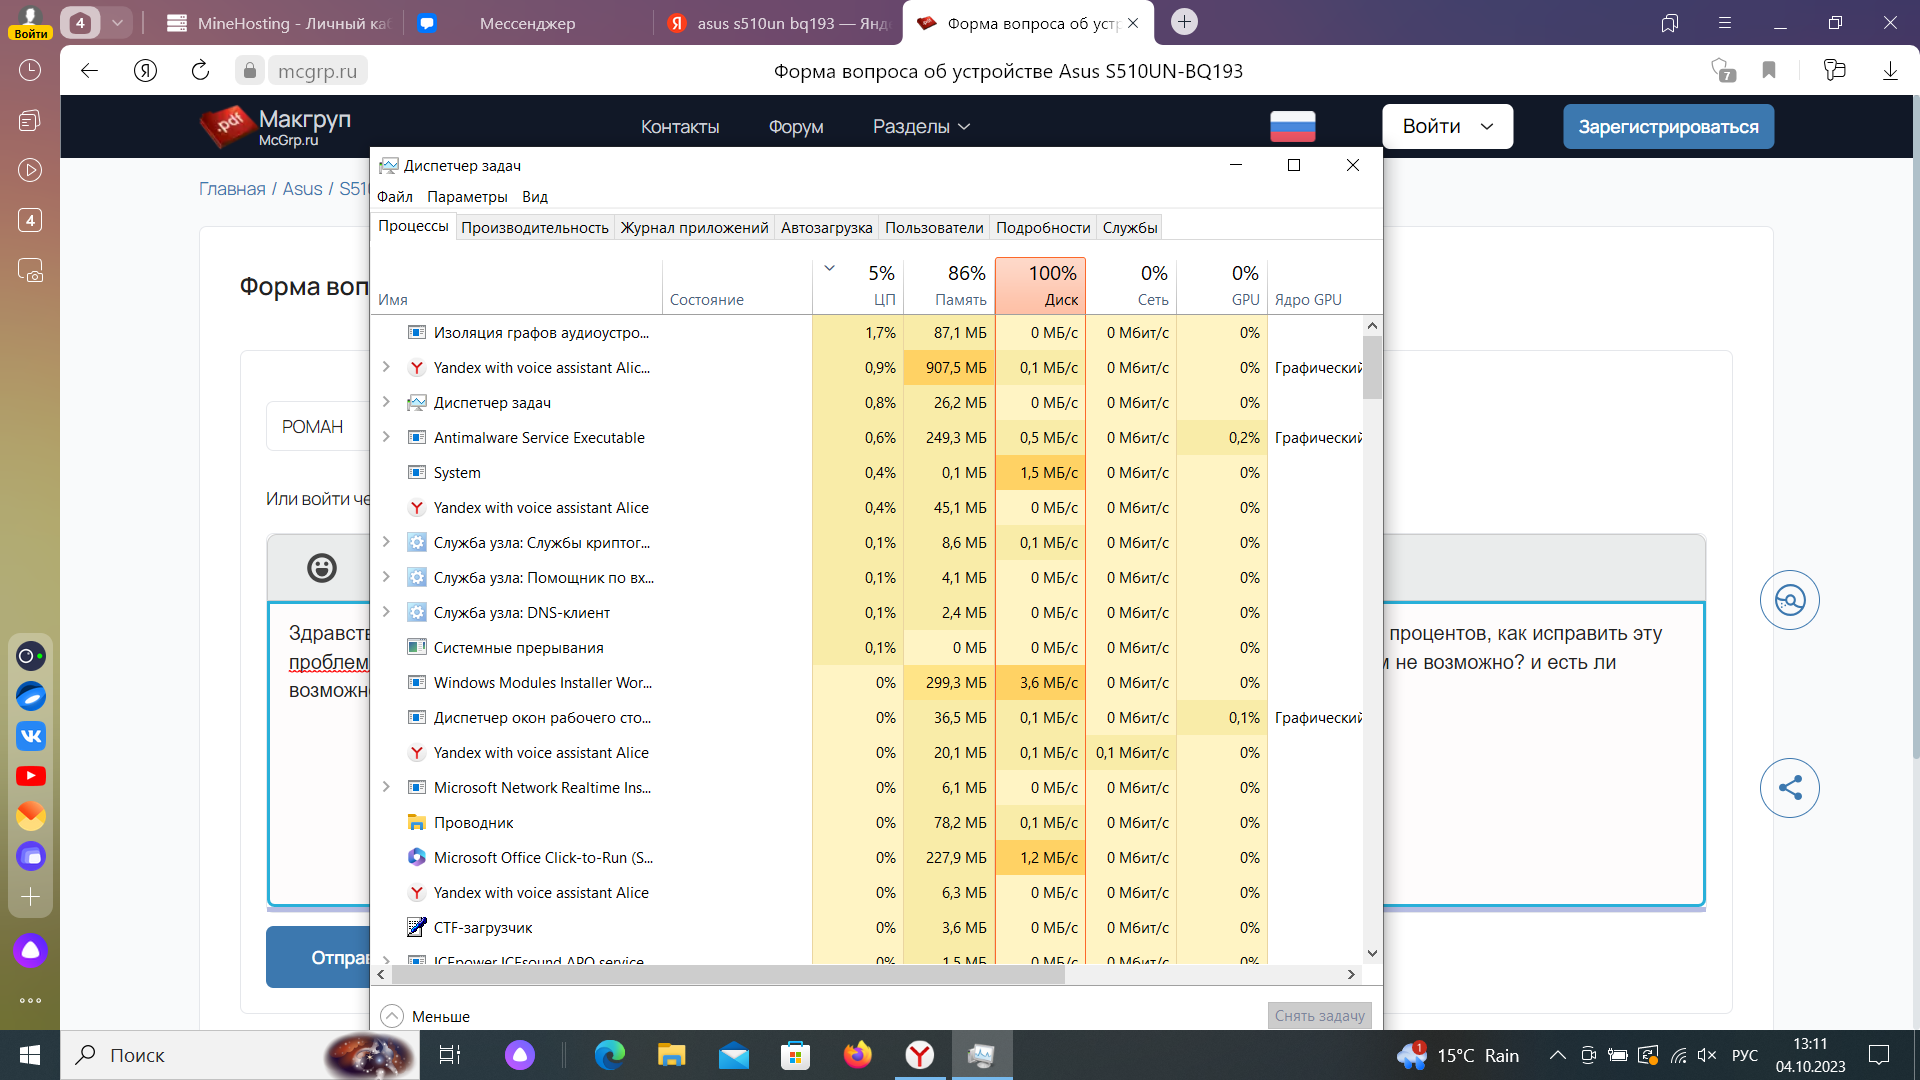Open the Войти dropdown button

coord(1447,127)
